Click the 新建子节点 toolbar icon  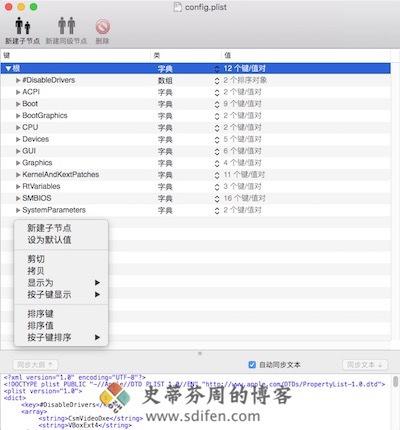pos(23,26)
